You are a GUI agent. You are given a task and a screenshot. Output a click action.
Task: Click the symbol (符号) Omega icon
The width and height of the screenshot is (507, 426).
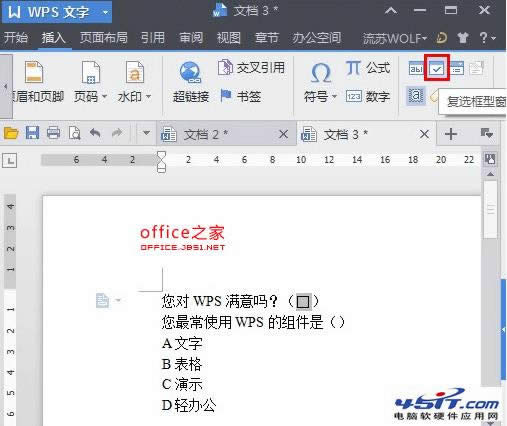tap(321, 73)
